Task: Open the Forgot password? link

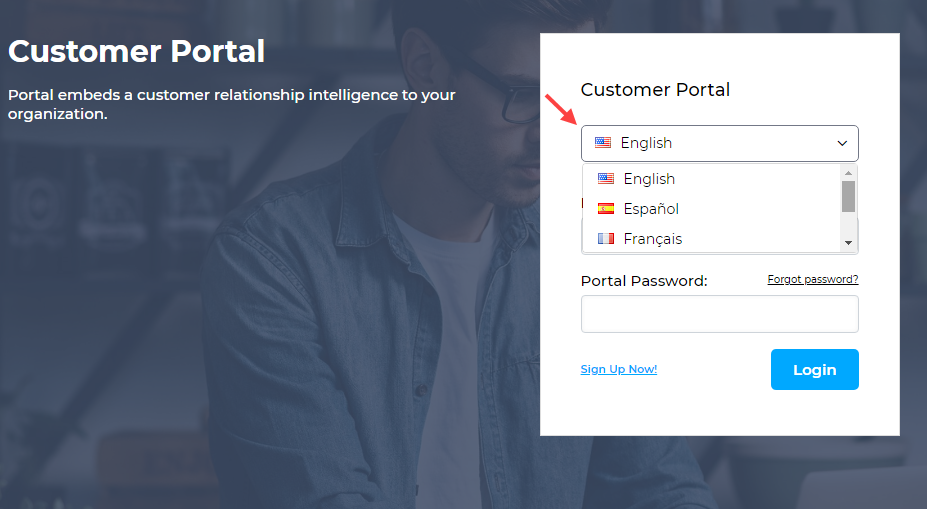Action: (x=812, y=280)
